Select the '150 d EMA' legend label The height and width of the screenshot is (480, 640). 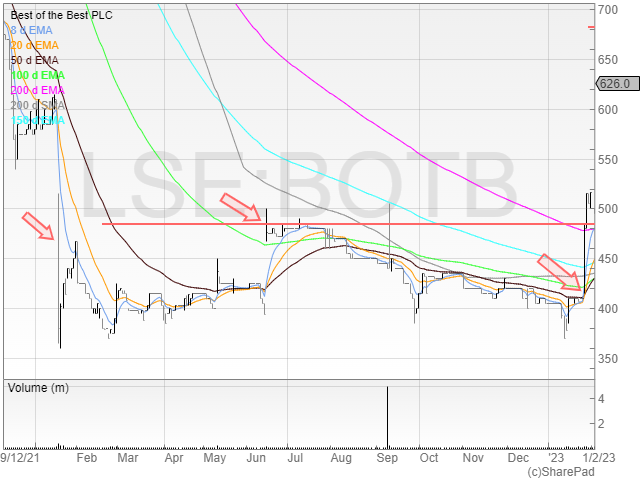tap(38, 120)
